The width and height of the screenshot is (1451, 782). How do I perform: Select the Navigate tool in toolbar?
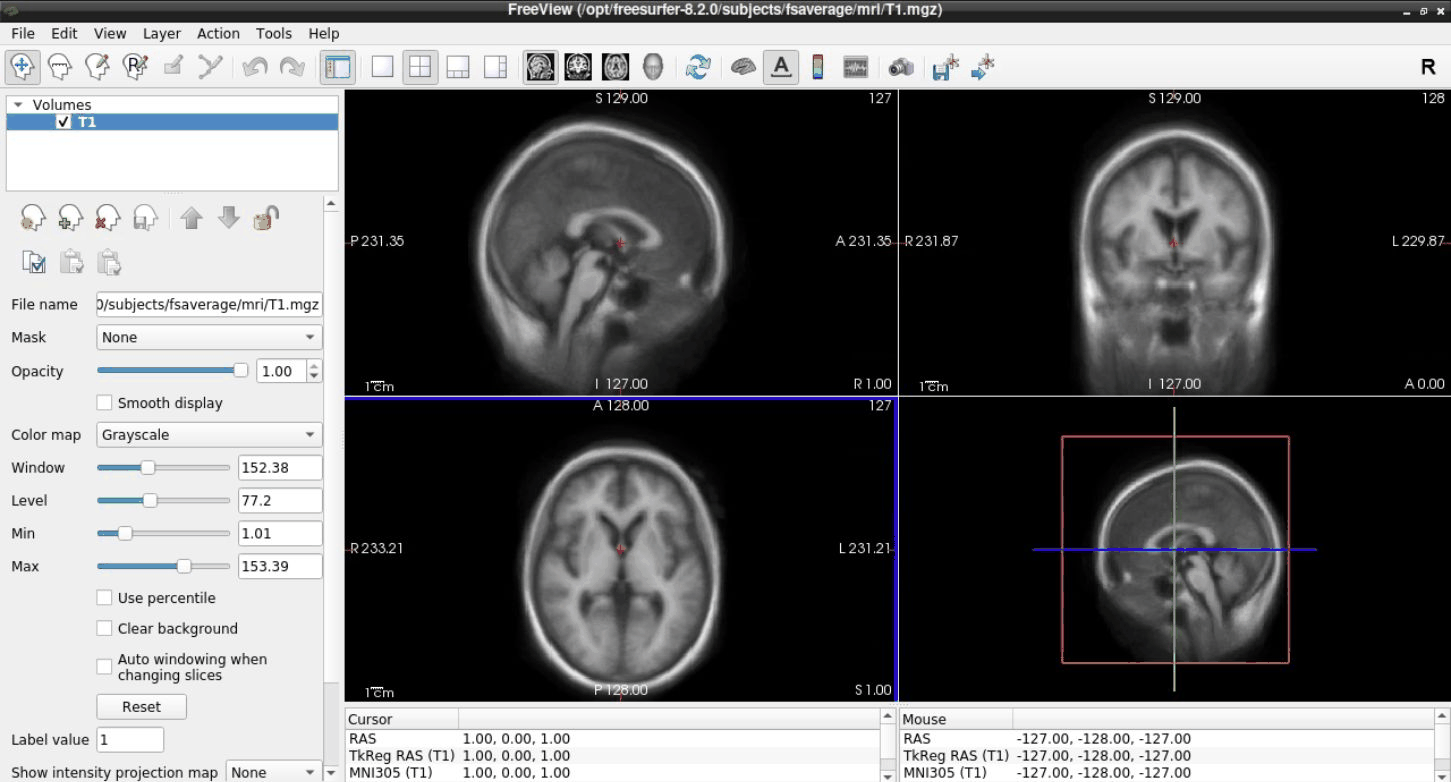point(23,67)
